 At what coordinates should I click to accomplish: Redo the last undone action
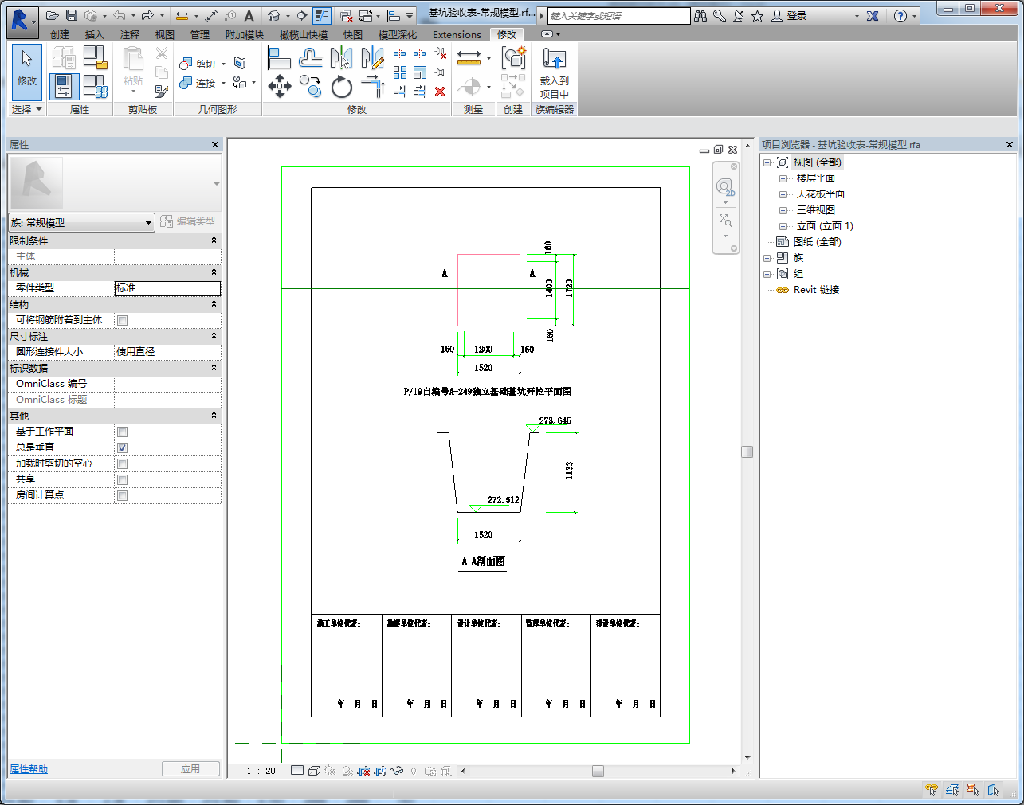[148, 16]
